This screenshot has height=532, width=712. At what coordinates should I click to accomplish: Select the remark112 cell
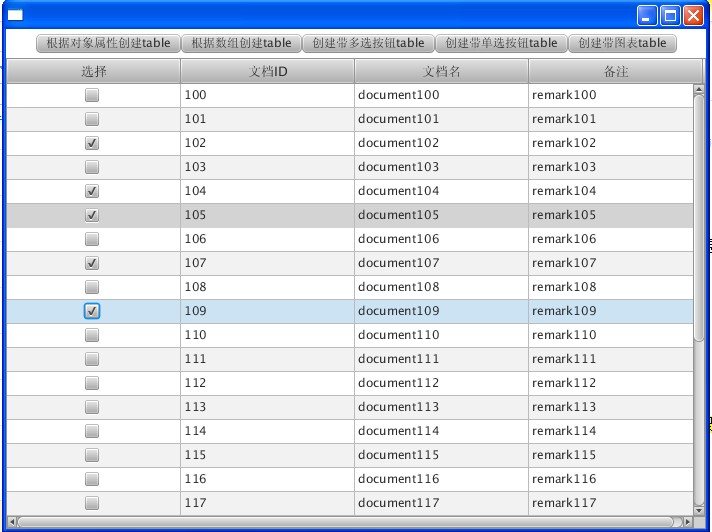[x=611, y=383]
